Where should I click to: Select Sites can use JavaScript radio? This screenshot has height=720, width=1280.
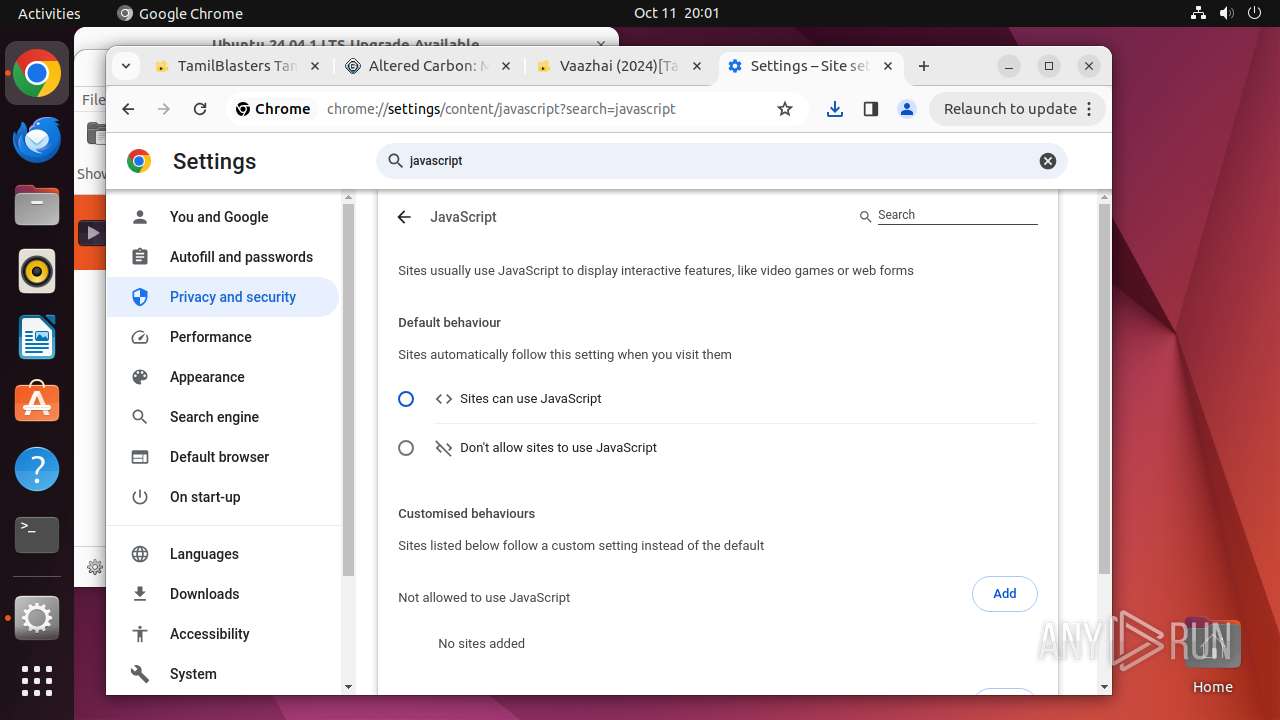point(406,399)
